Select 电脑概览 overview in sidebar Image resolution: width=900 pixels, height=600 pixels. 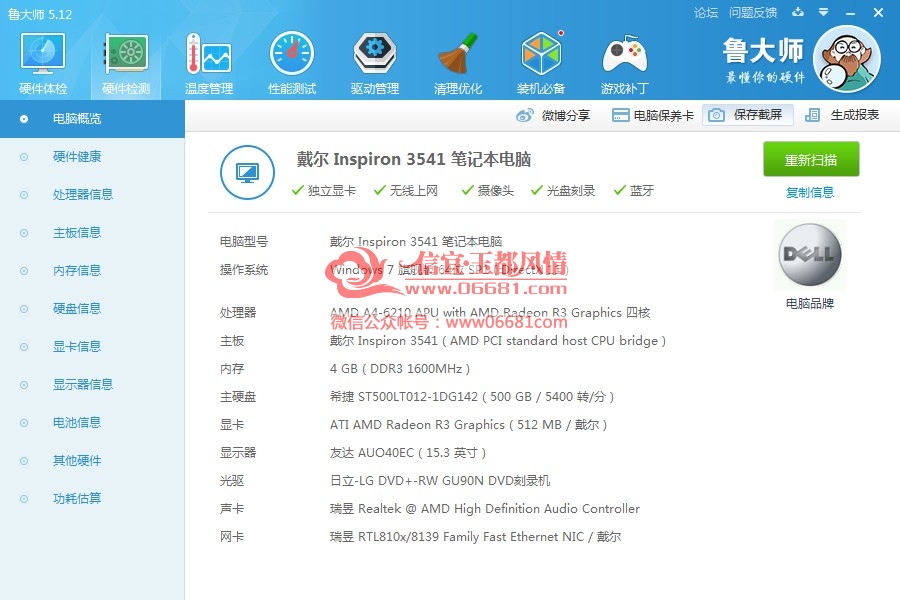92,119
